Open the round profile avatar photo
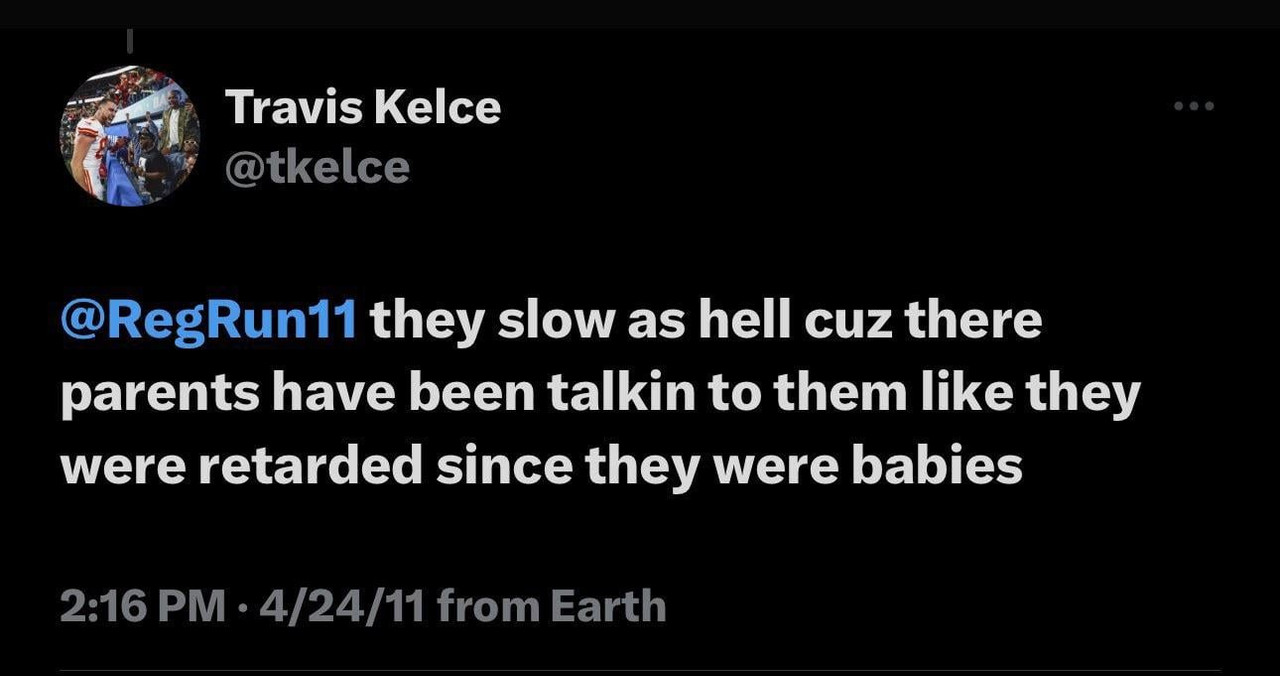The width and height of the screenshot is (1280, 676). tap(130, 136)
